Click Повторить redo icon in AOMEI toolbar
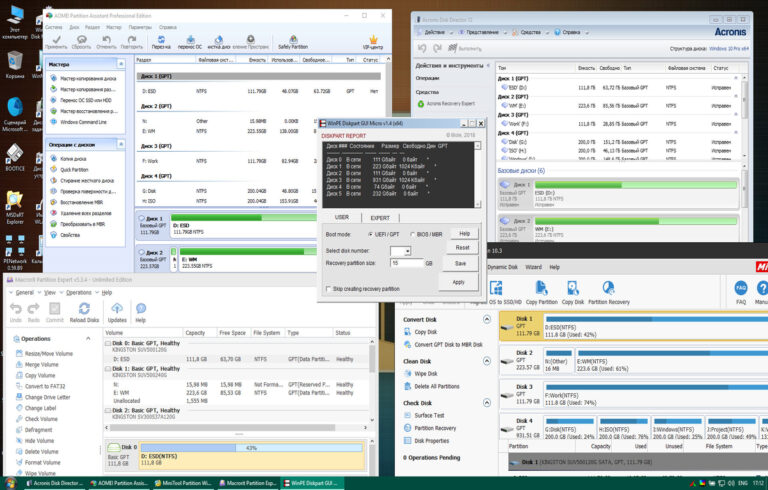 pyautogui.click(x=131, y=39)
